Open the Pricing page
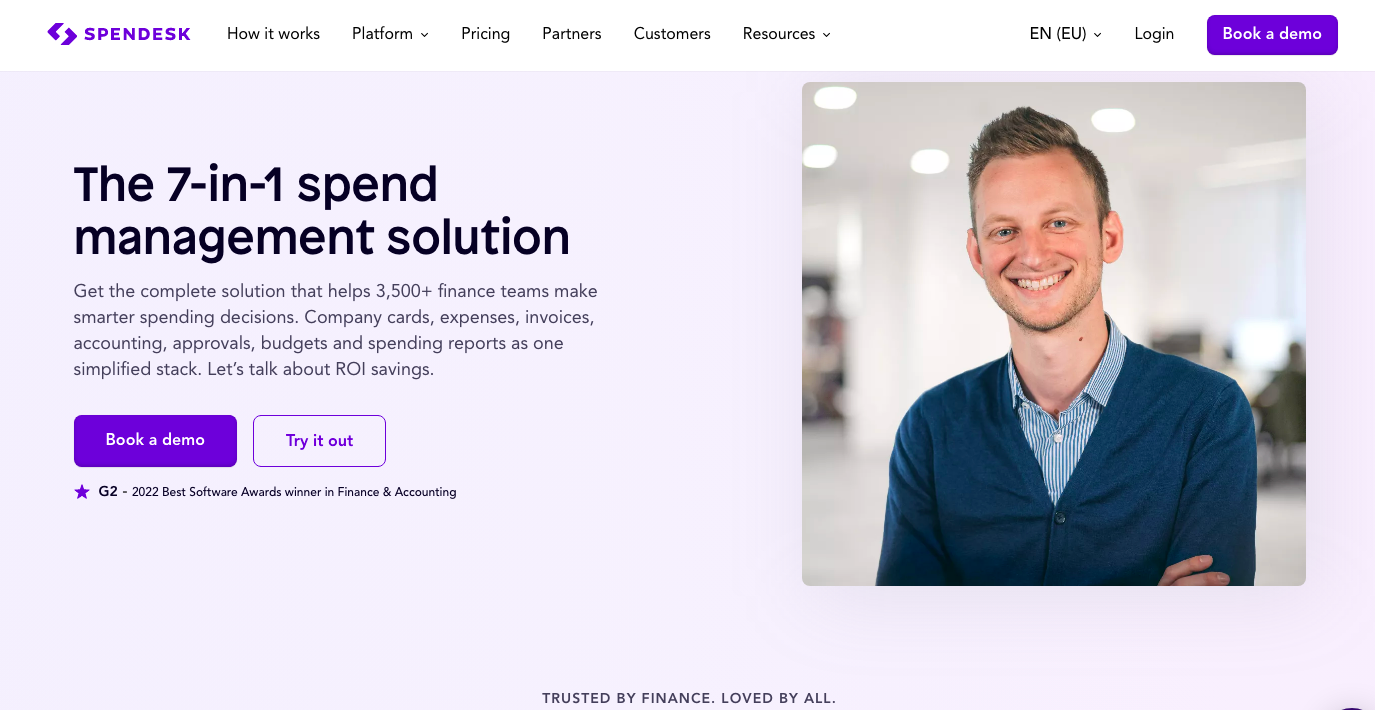 pos(485,34)
